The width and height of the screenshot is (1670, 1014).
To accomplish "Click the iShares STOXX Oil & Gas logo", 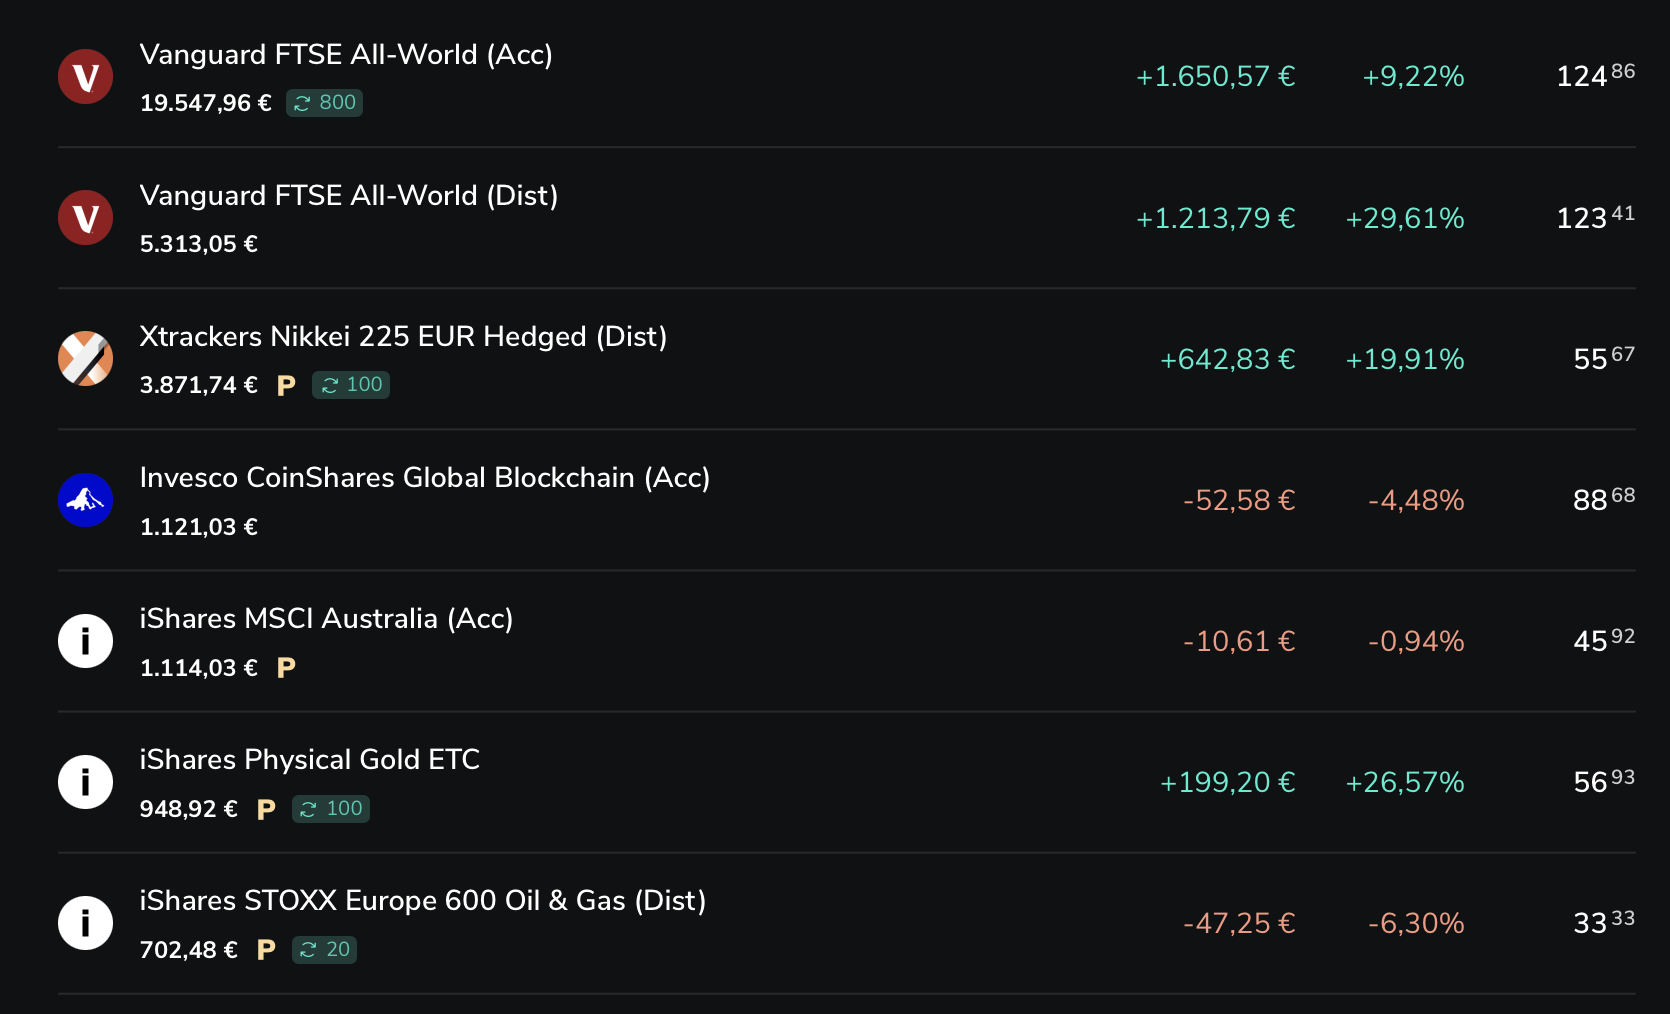I will [85, 923].
